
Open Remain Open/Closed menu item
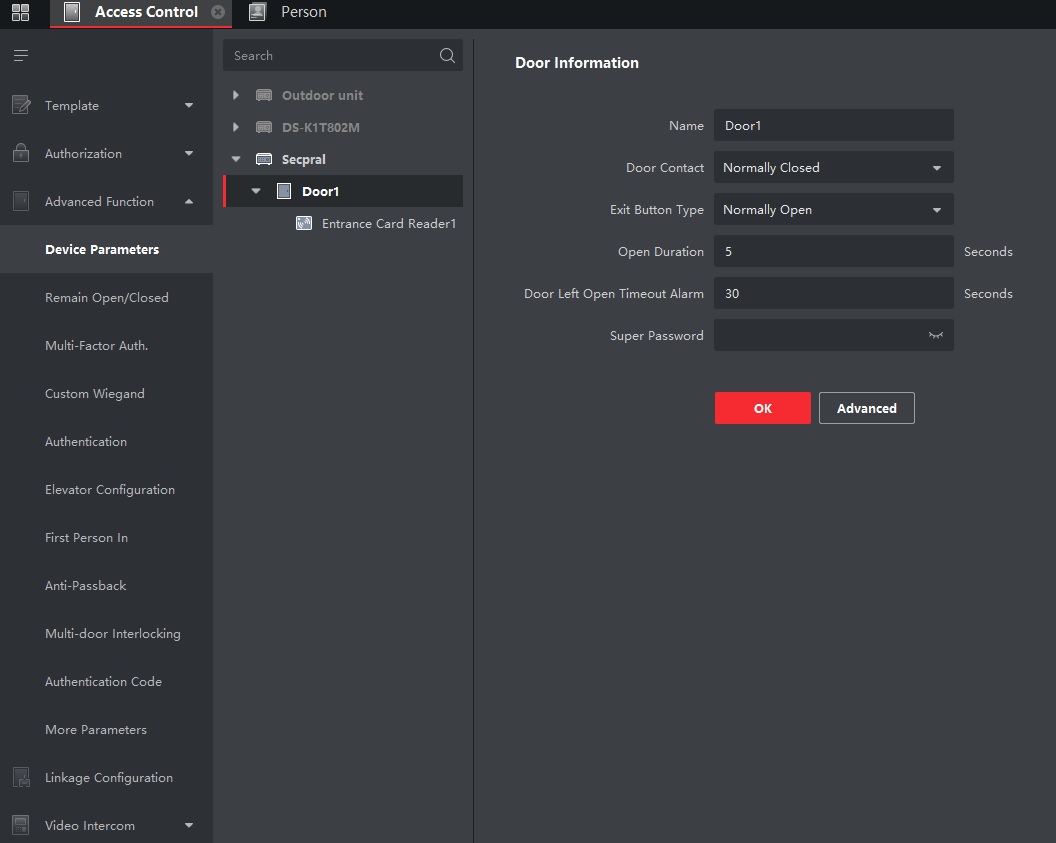107,297
